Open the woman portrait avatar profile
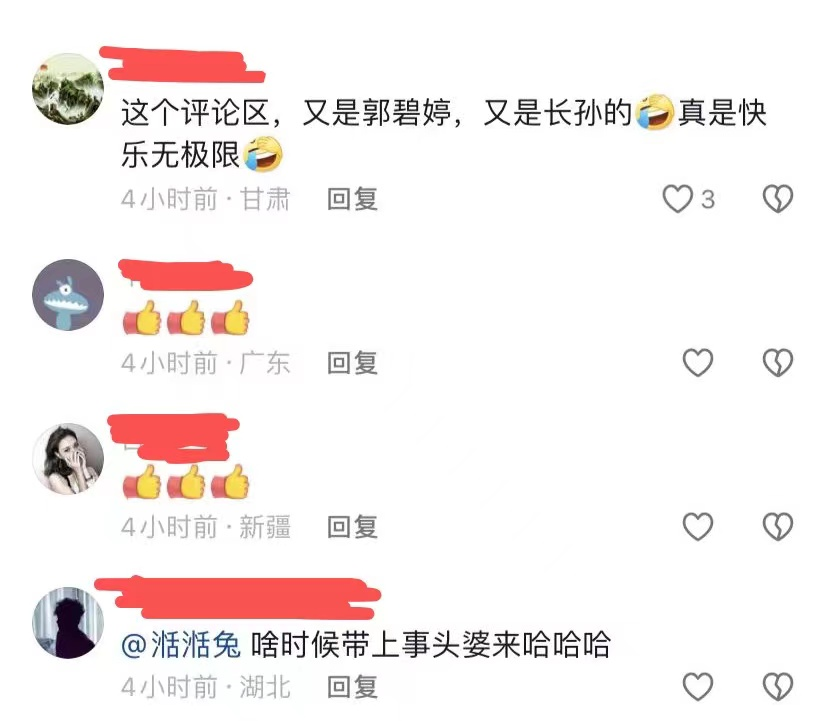828x721 pixels. click(x=68, y=458)
